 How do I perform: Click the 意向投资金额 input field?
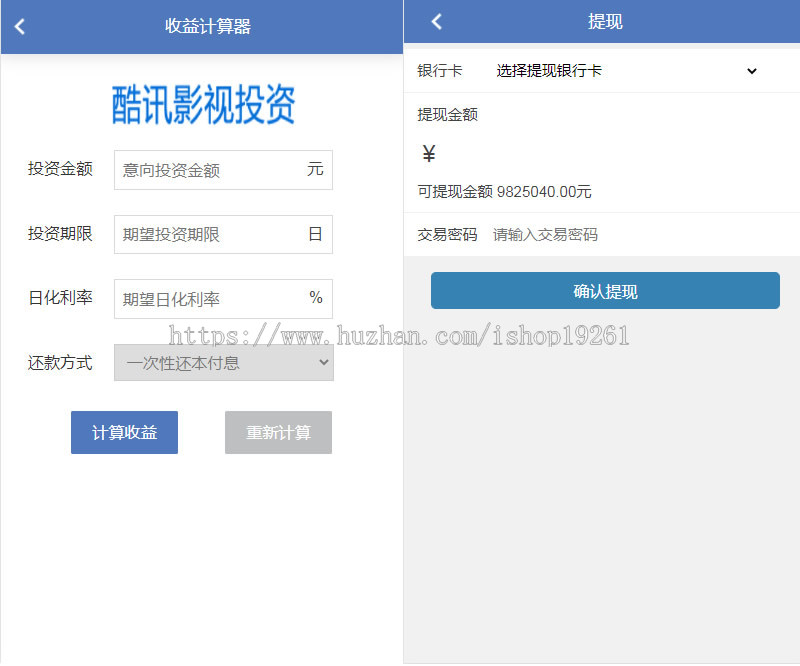coord(223,170)
